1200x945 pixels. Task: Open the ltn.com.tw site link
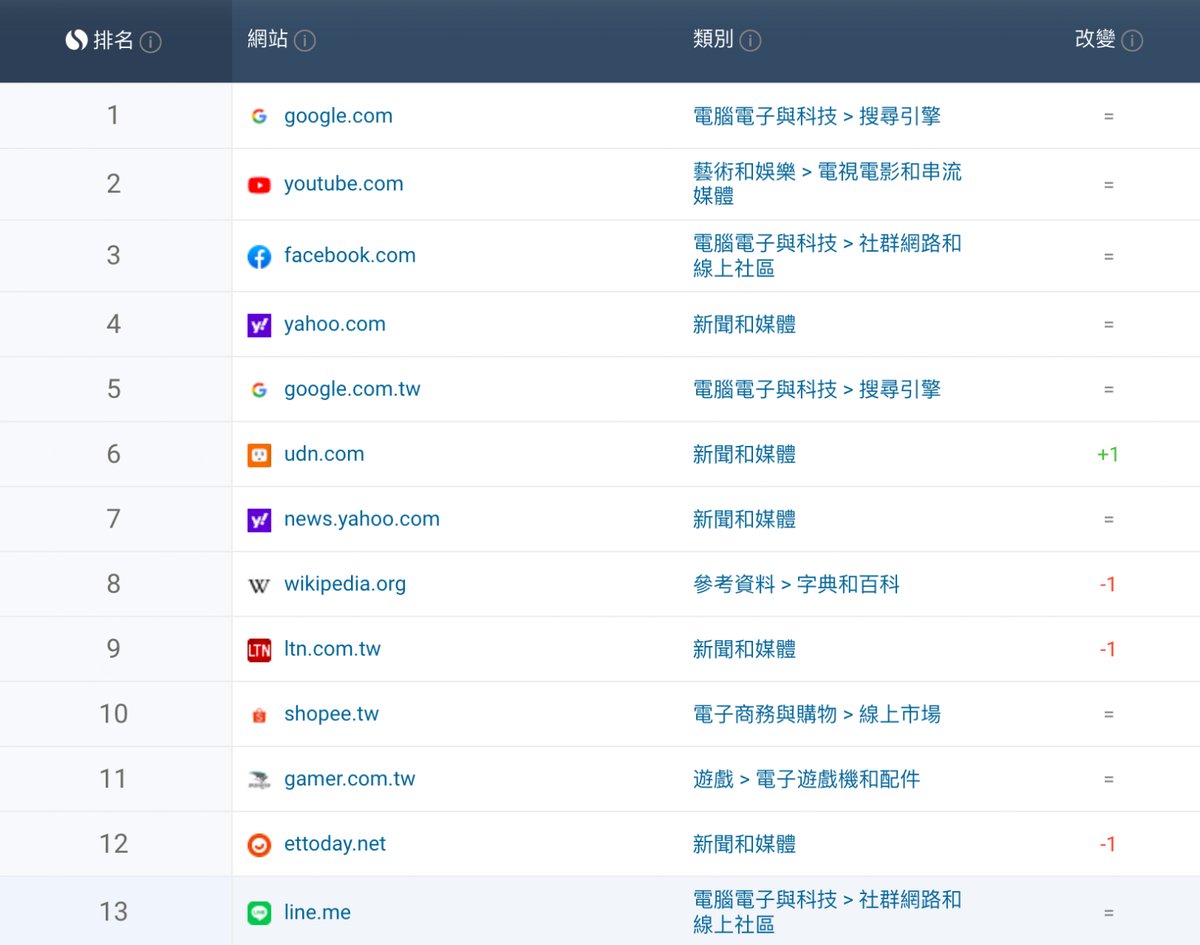[x=332, y=649]
